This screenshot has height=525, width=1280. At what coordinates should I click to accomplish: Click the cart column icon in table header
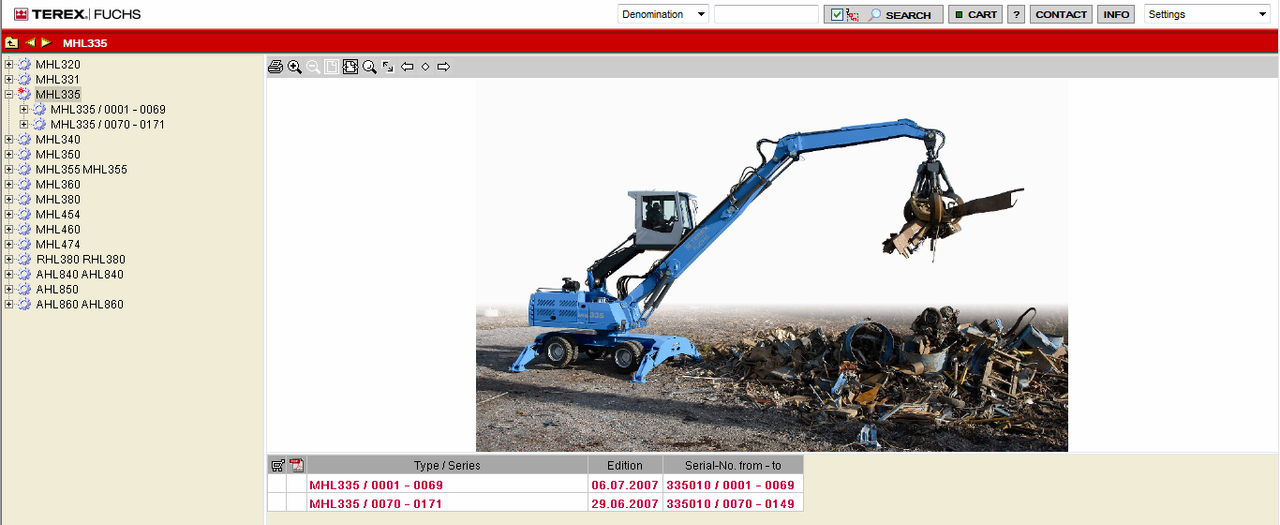[277, 465]
